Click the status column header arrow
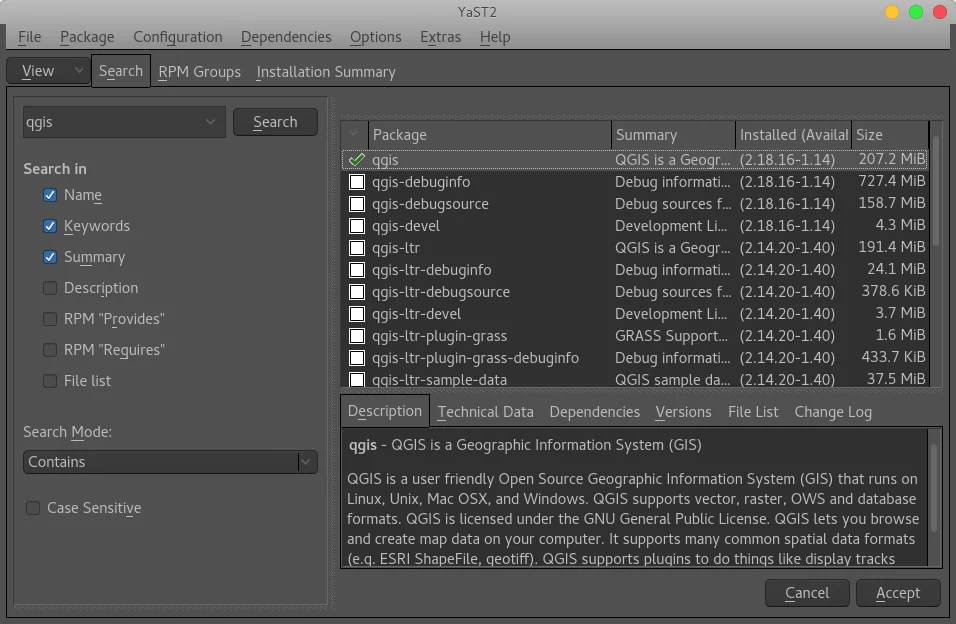The image size is (956, 624). (x=354, y=134)
